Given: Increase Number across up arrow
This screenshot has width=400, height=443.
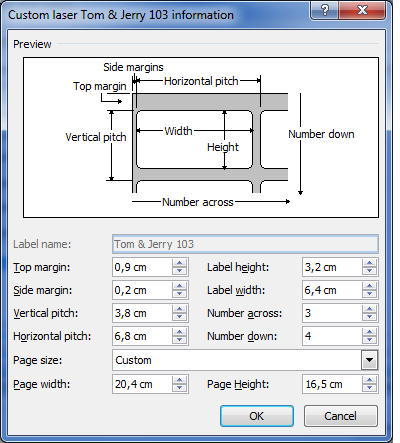Looking at the screenshot, I should pyautogui.click(x=369, y=309).
